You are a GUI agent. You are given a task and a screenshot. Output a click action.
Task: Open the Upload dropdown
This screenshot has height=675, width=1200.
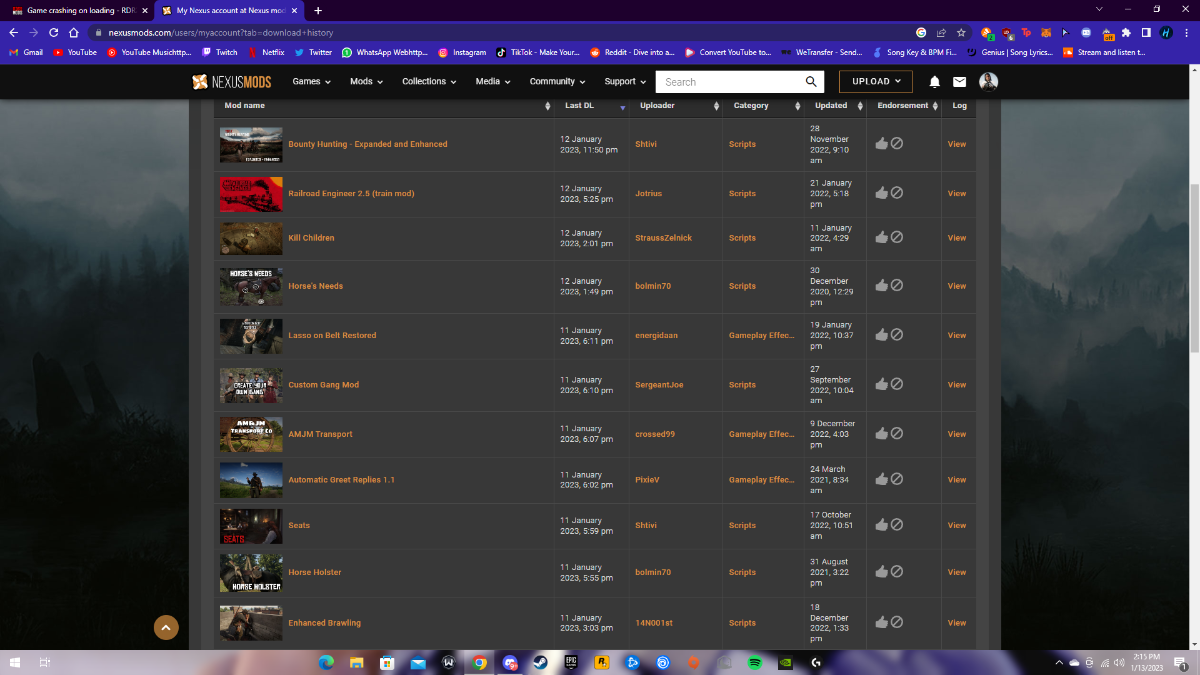[876, 82]
